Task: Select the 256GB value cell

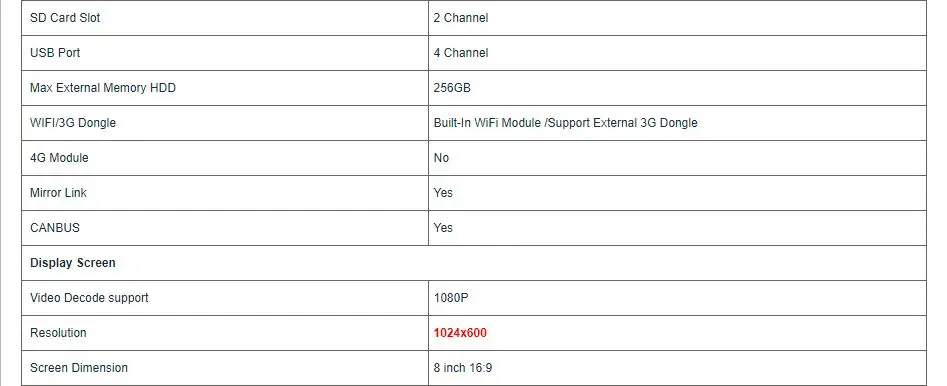Action: (677, 88)
